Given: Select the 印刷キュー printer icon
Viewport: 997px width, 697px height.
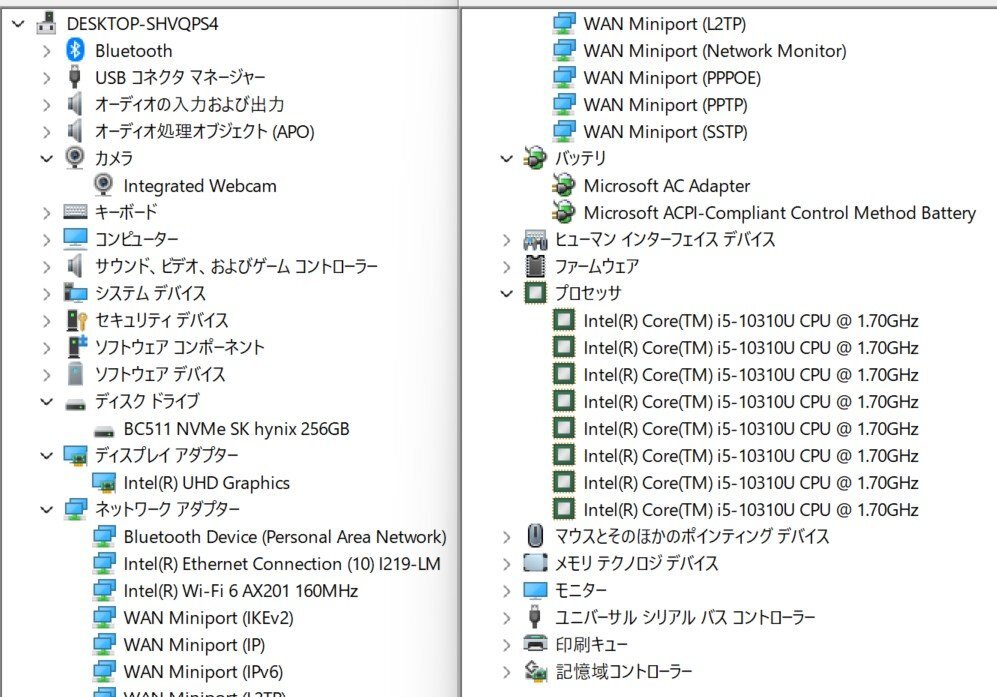Looking at the screenshot, I should [535, 644].
